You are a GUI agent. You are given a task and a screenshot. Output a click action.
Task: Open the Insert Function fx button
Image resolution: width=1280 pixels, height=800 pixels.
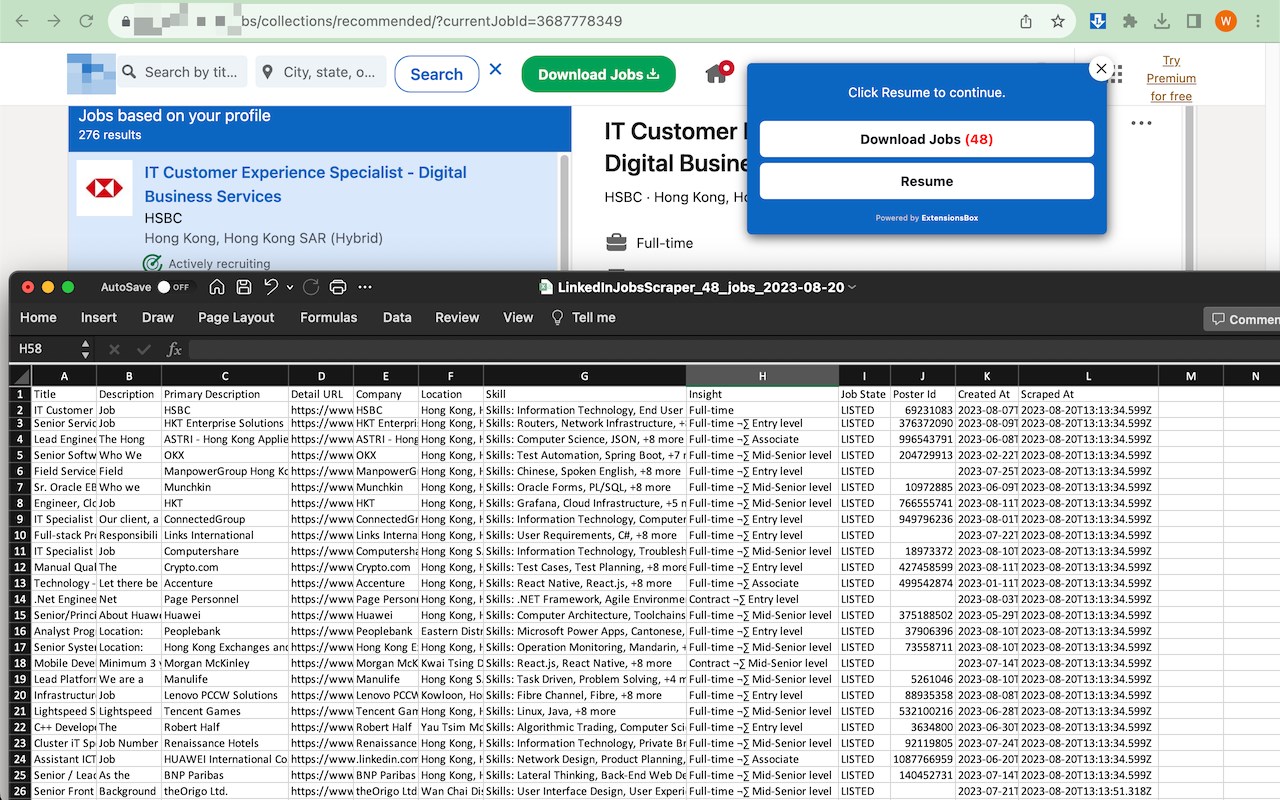[x=174, y=349]
